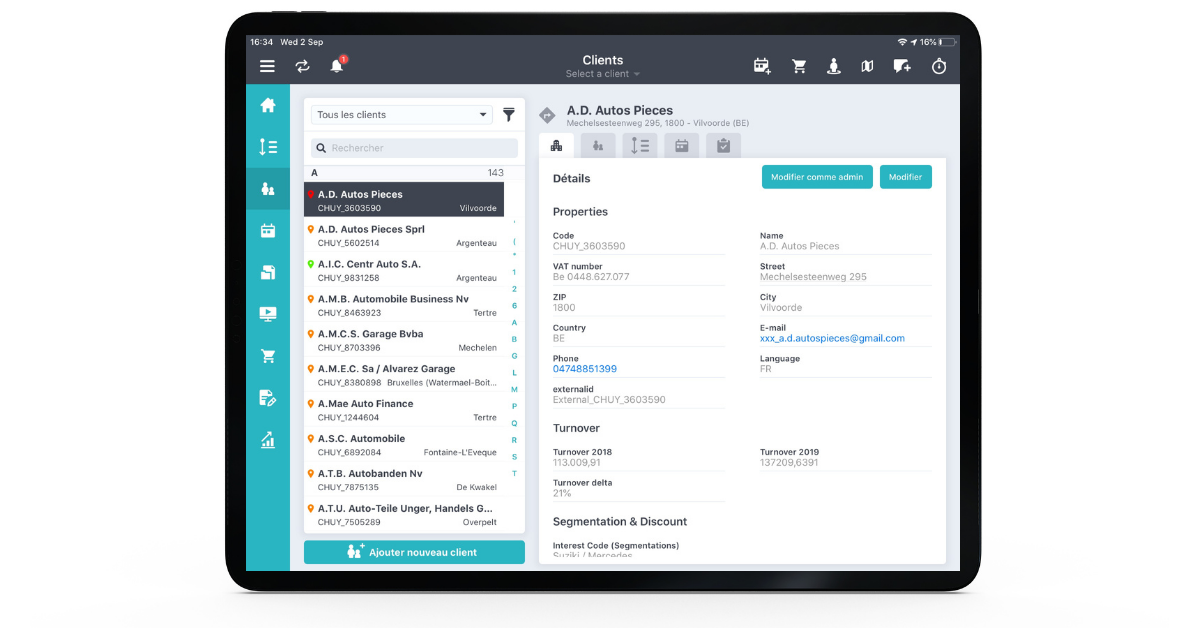This screenshot has width=1200, height=628.
Task: Open the notifications bell
Action: pyautogui.click(x=337, y=66)
